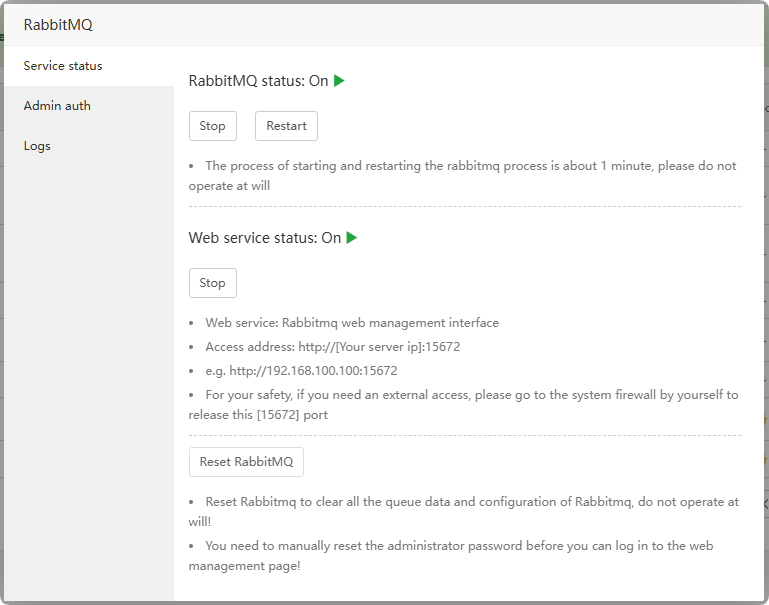This screenshot has width=769, height=605.
Task: Click the RabbitMQ dialog title
Action: coord(58,24)
